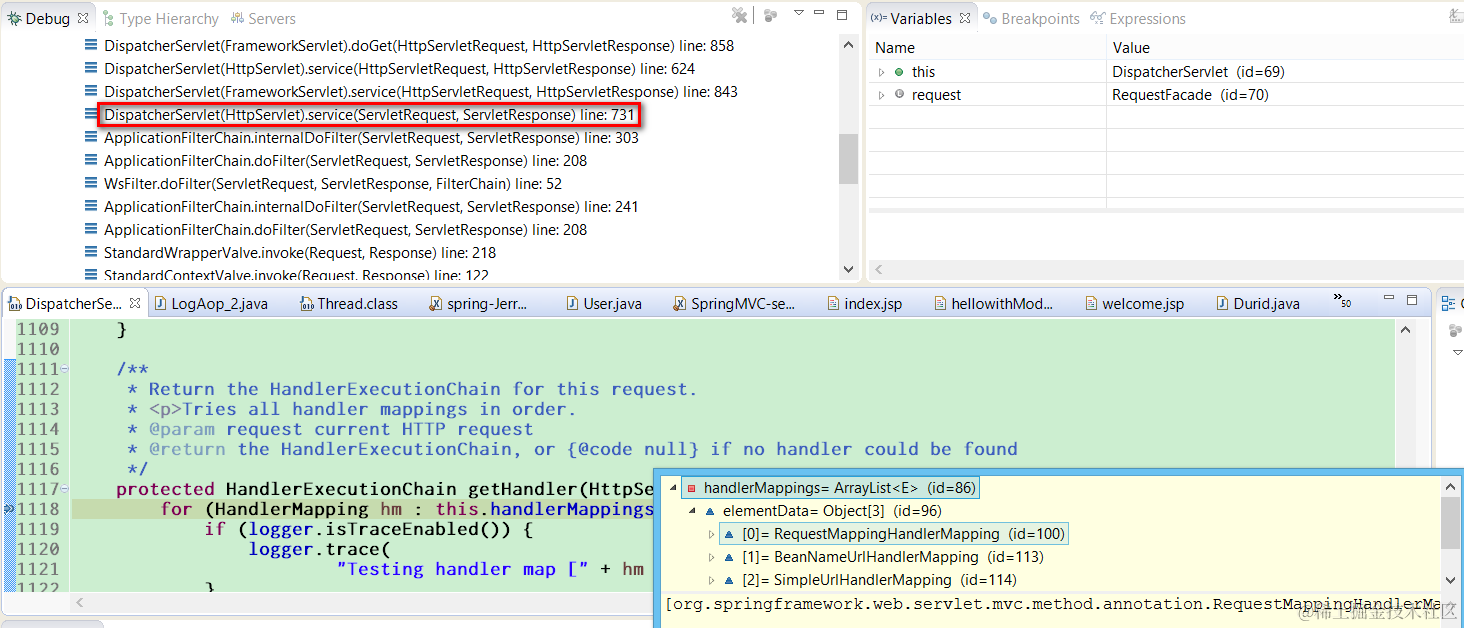This screenshot has height=628, width=1464.
Task: Collapse the Javadoc comment at line 1111
Action: (65, 369)
